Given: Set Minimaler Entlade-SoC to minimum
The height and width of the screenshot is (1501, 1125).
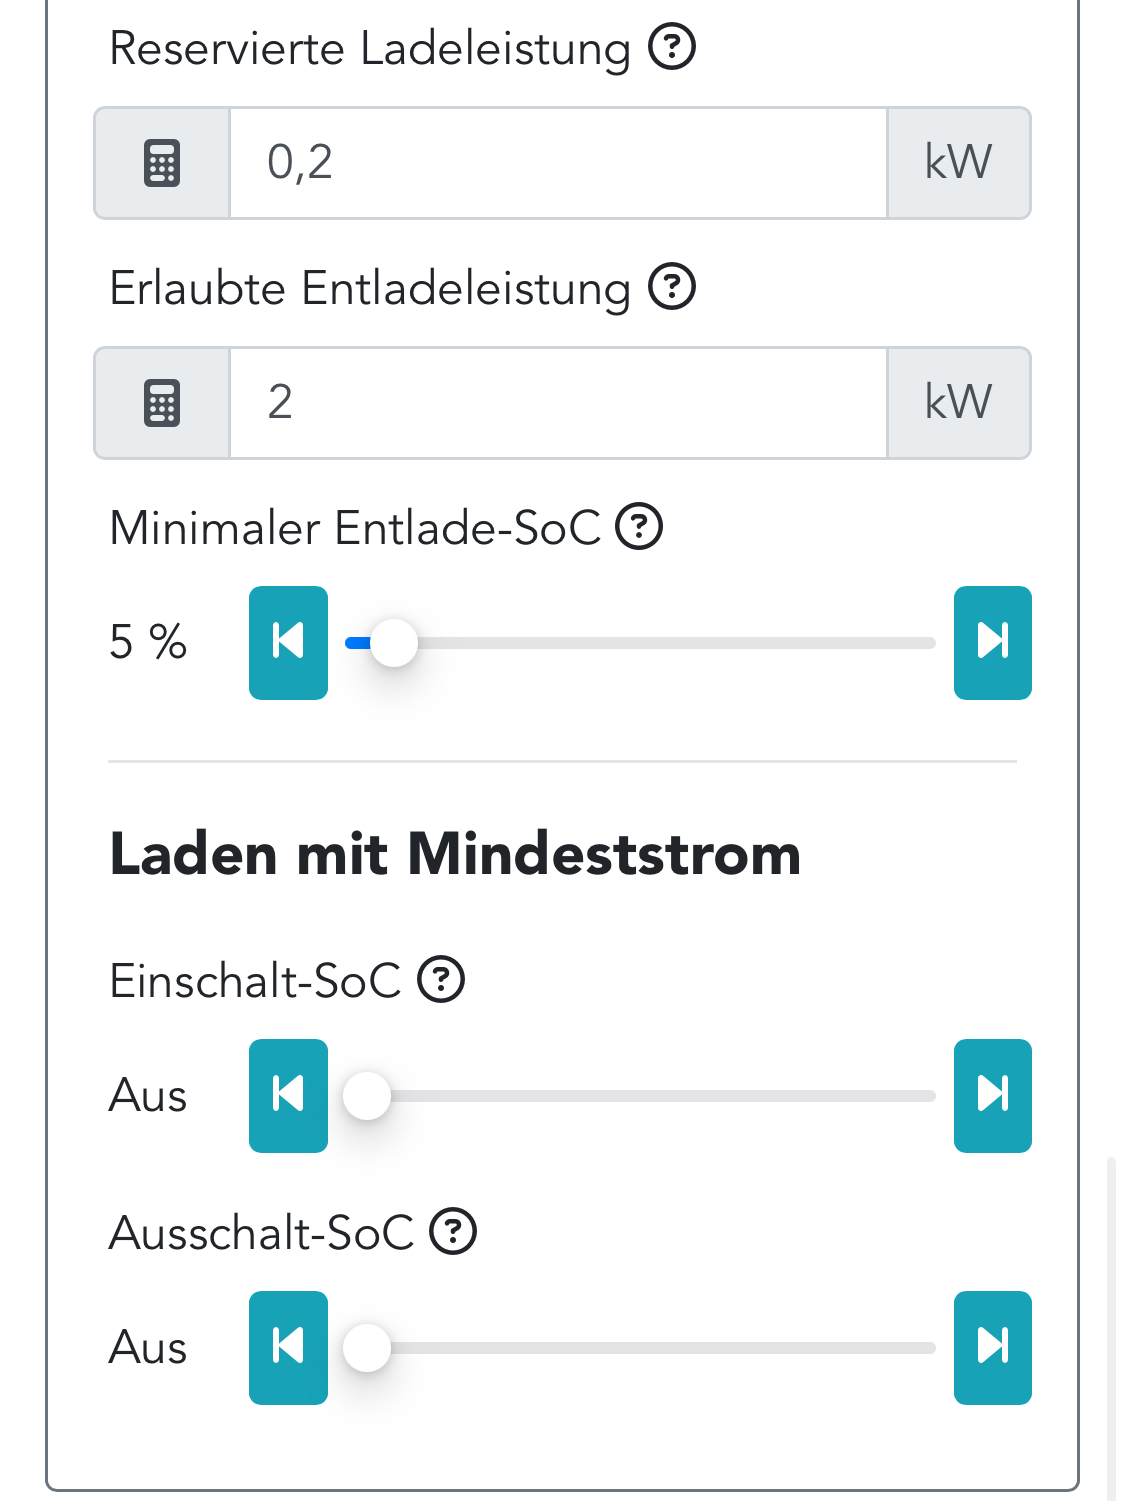Looking at the screenshot, I should [288, 642].
